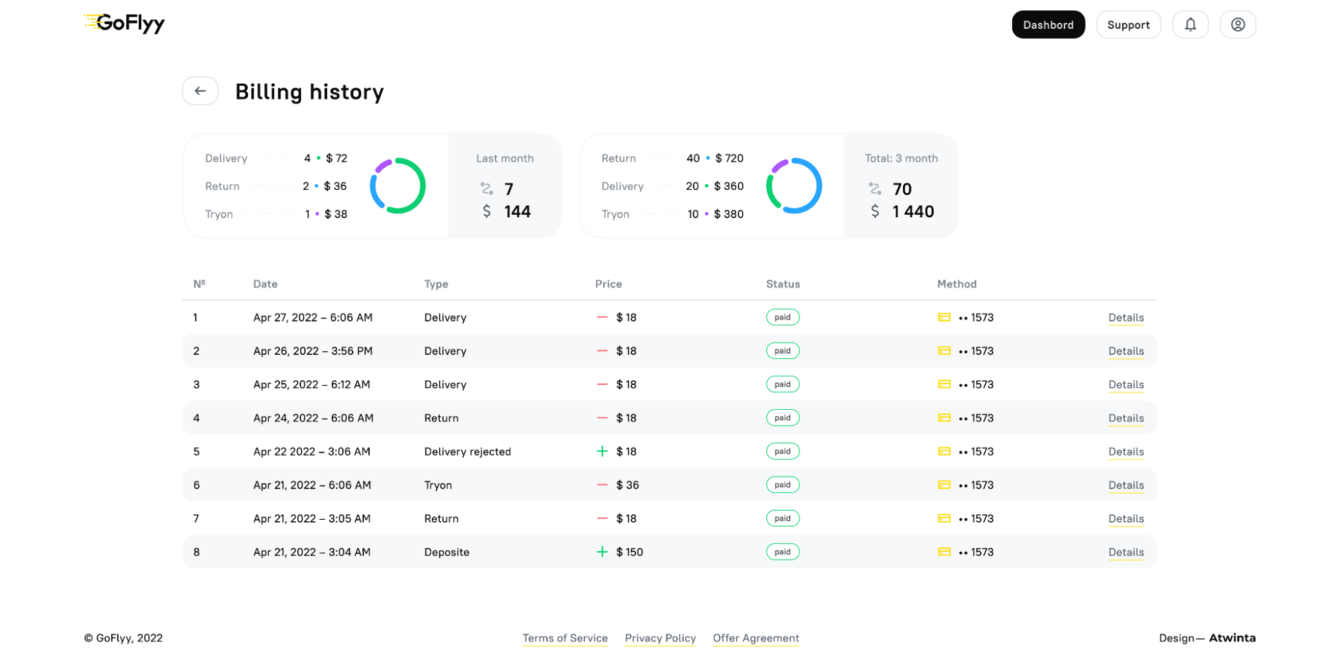Go to the Dashbord tab
1340x662 pixels.
1048,25
